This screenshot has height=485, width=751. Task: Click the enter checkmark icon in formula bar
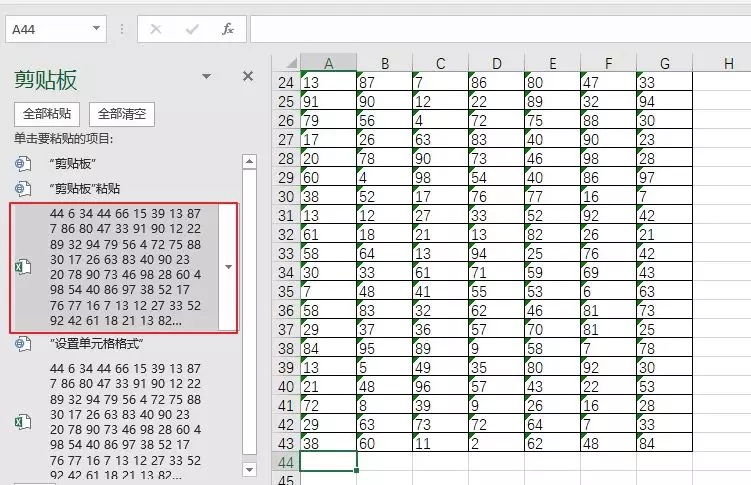coord(191,29)
